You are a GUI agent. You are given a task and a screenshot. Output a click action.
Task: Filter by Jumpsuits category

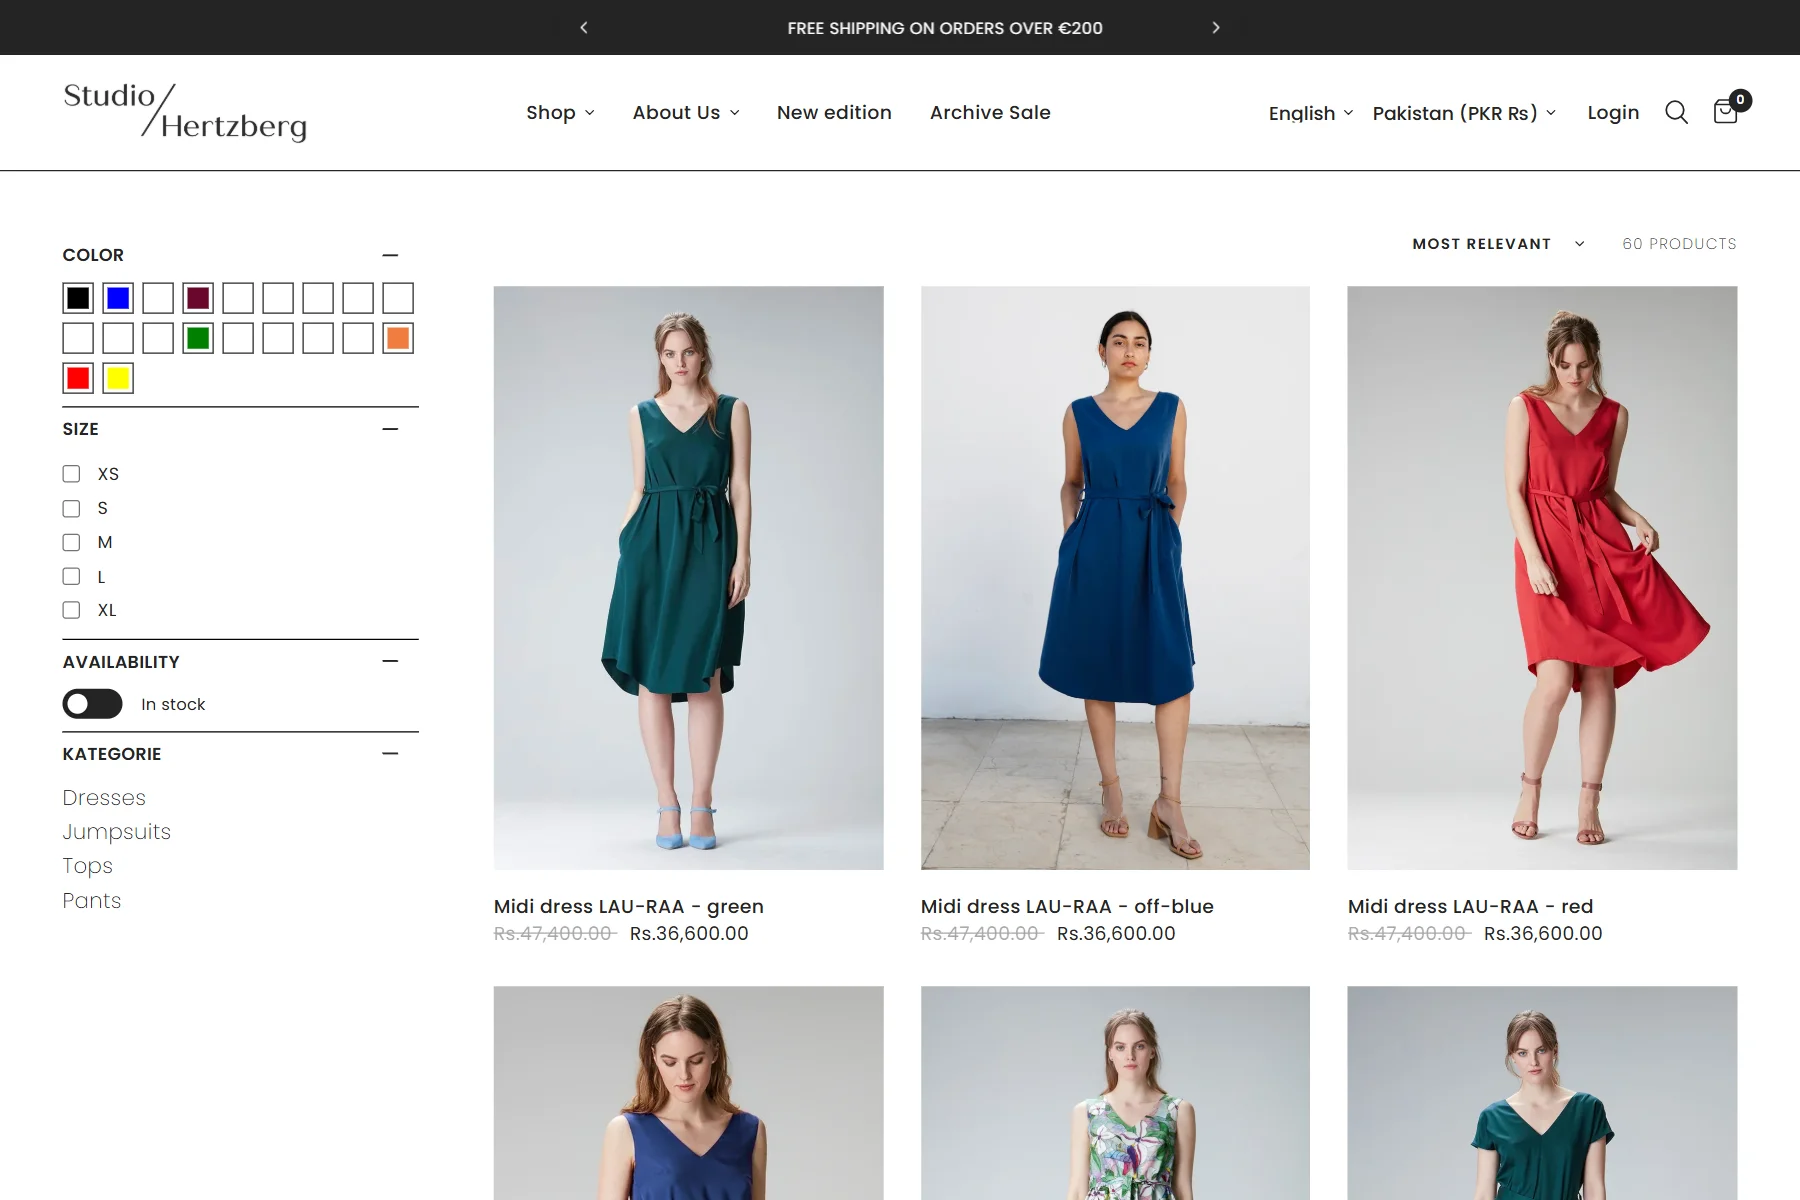(x=116, y=832)
